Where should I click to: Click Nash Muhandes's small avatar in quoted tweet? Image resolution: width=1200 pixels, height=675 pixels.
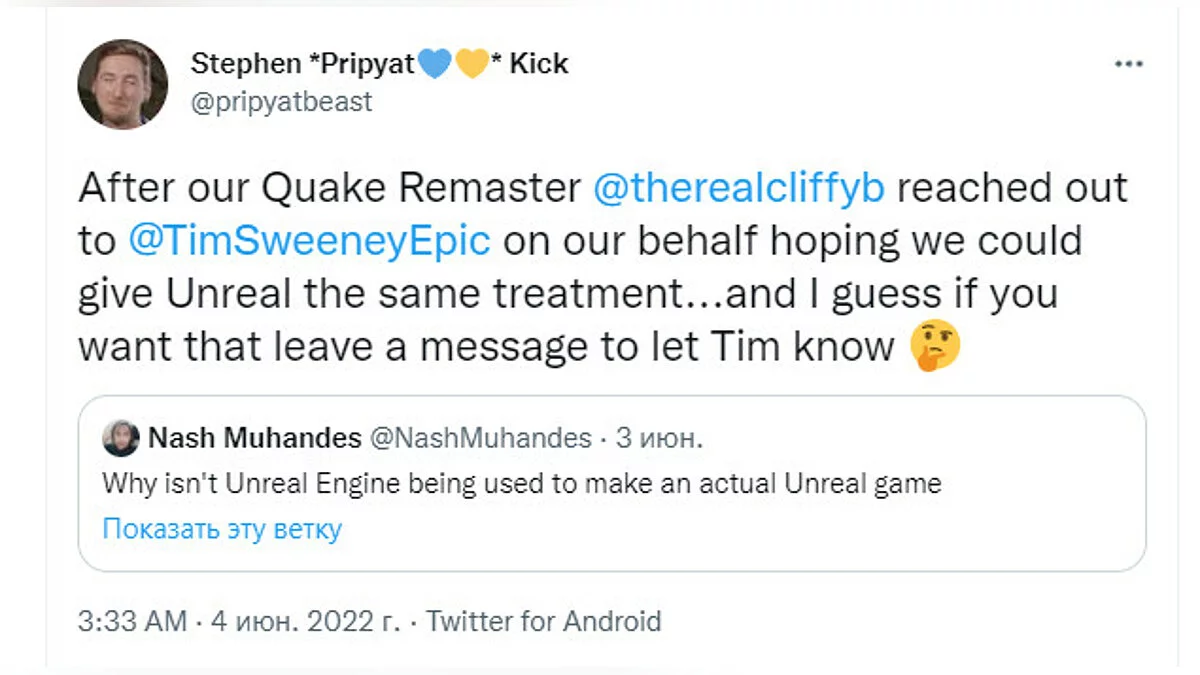pos(121,439)
